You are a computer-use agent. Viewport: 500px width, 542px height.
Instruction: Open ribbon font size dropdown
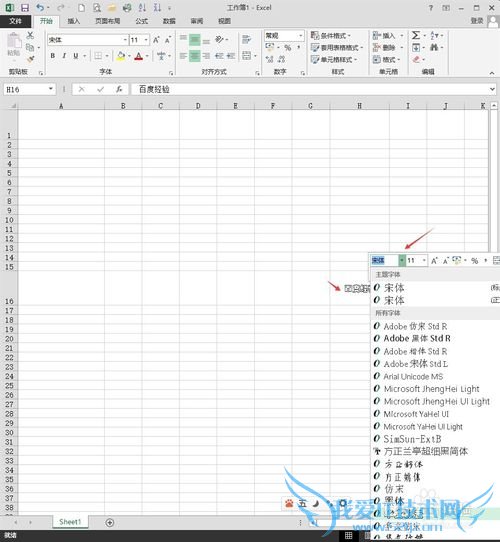tap(146, 40)
